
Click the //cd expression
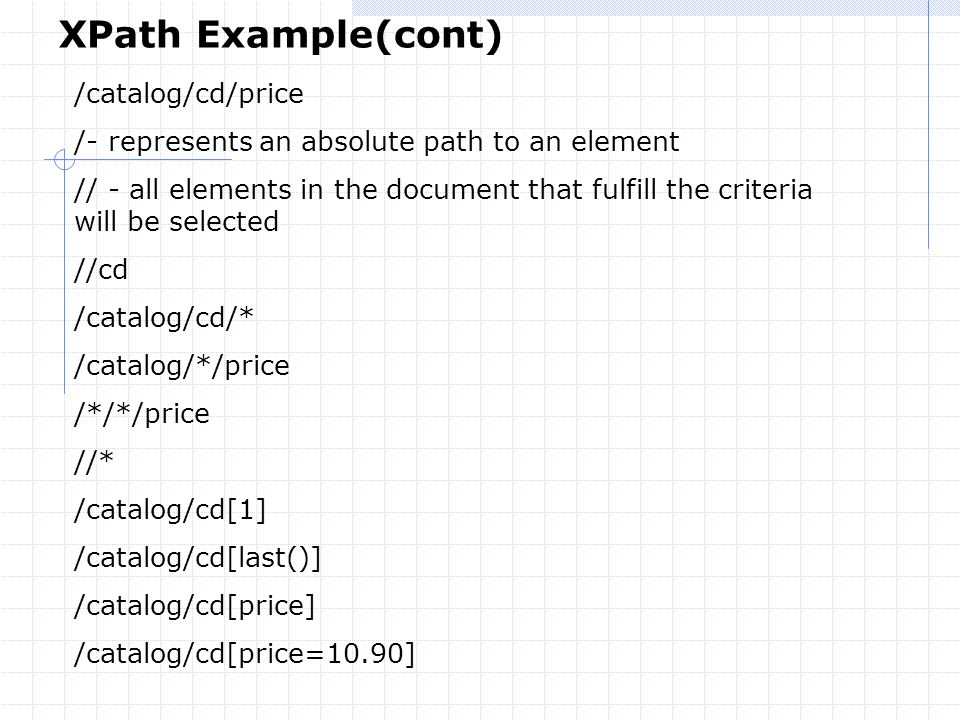[x=100, y=270]
